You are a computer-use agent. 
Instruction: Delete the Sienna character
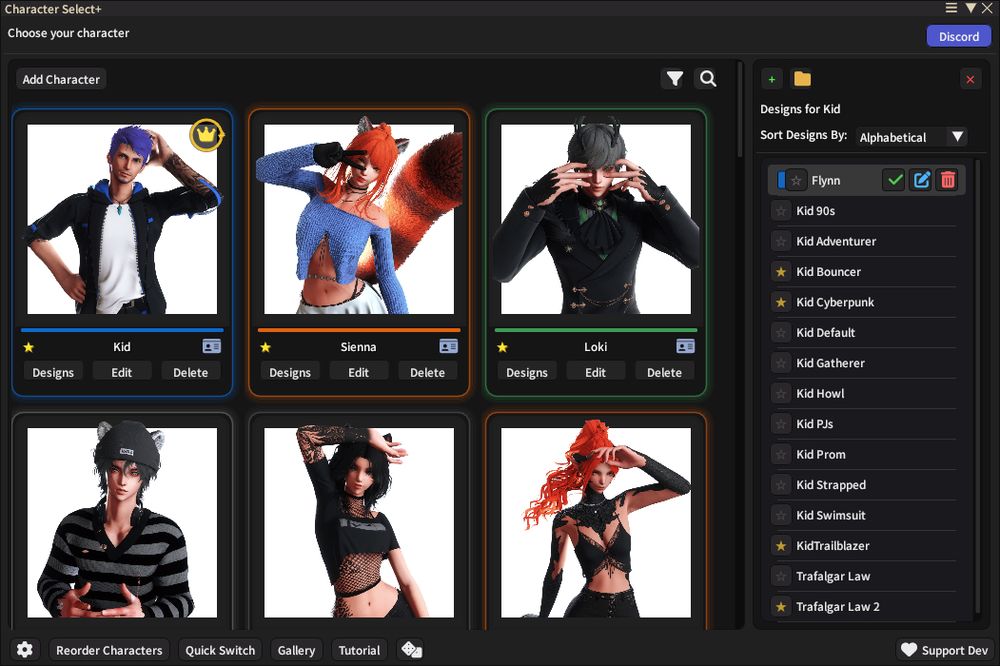(x=427, y=372)
